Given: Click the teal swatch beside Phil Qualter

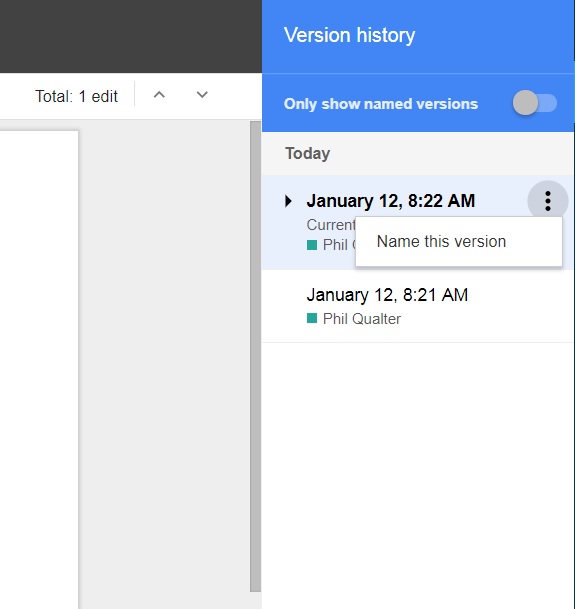Looking at the screenshot, I should tap(312, 318).
